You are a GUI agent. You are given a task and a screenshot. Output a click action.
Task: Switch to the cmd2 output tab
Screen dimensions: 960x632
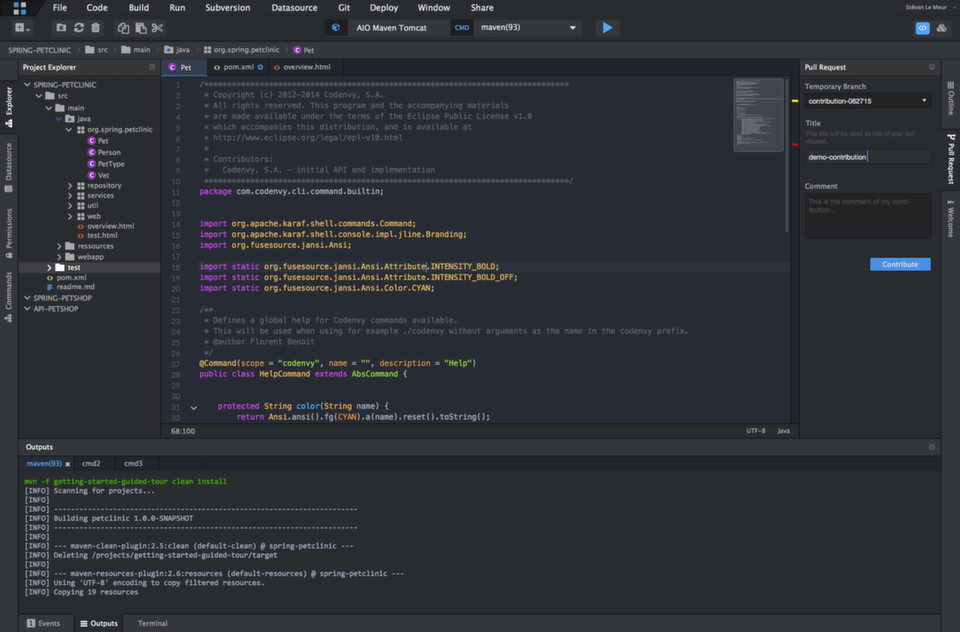pyautogui.click(x=91, y=464)
